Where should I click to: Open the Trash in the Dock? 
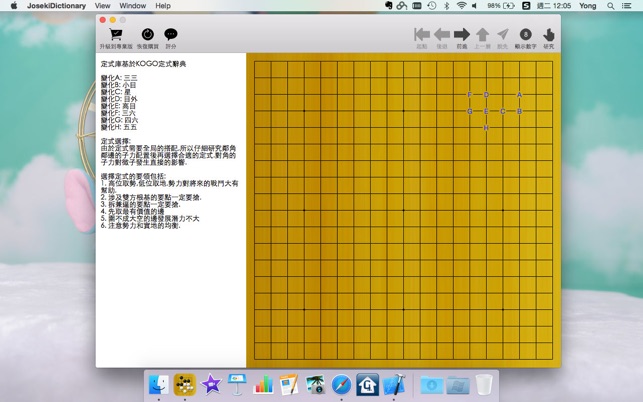(484, 384)
